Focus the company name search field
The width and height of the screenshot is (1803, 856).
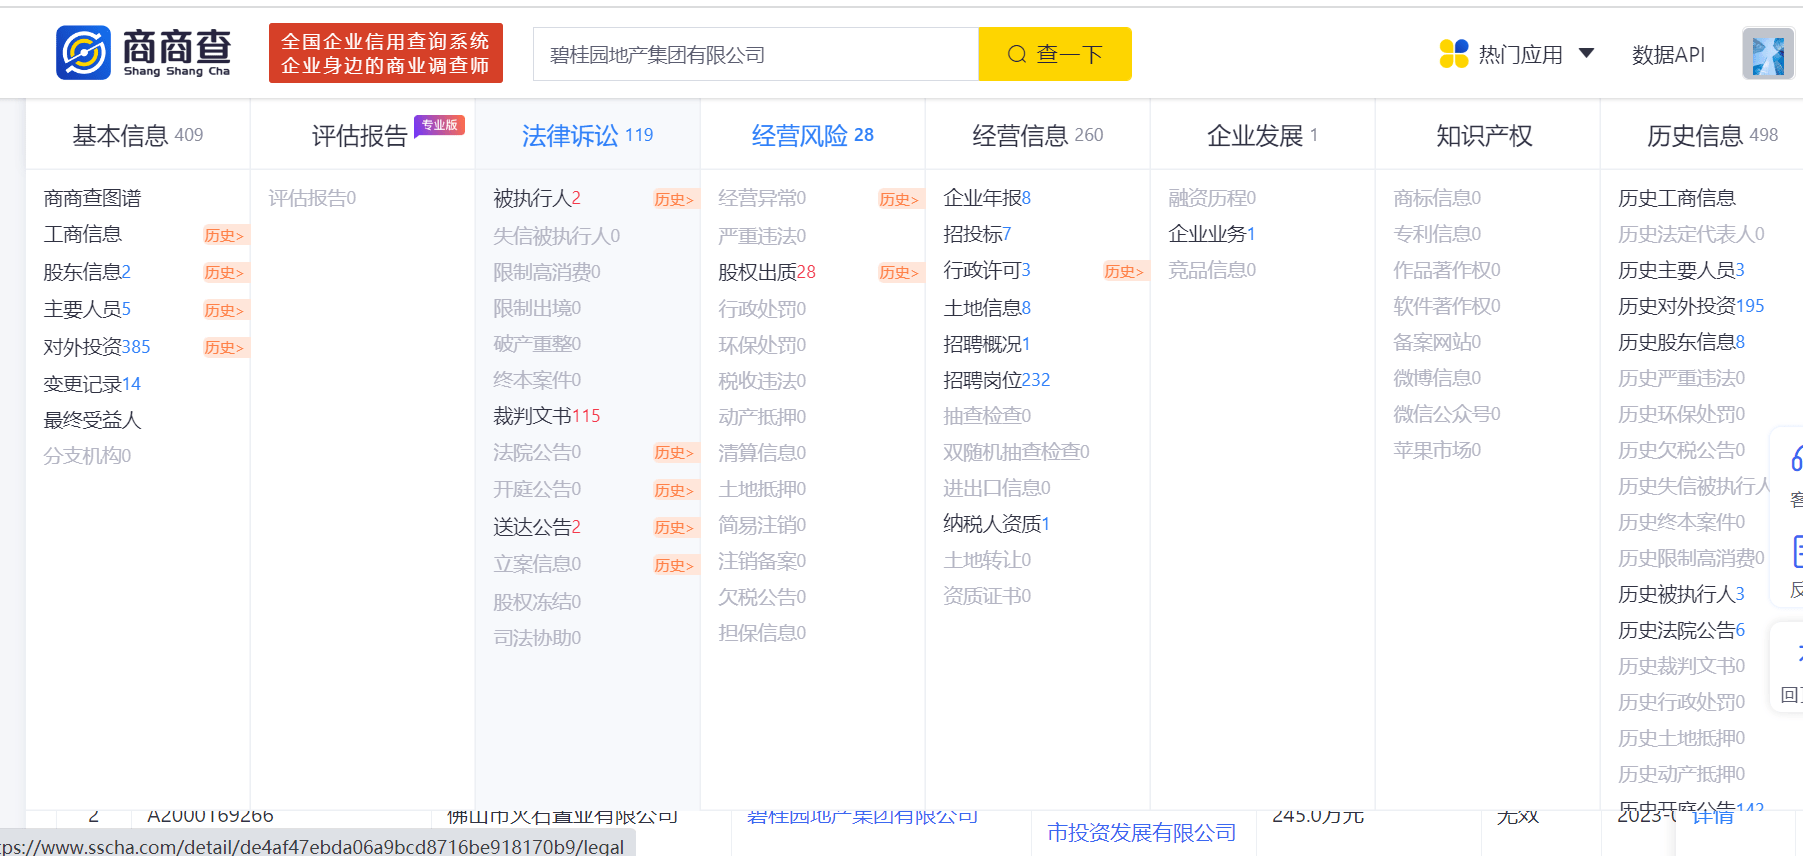pyautogui.click(x=756, y=54)
